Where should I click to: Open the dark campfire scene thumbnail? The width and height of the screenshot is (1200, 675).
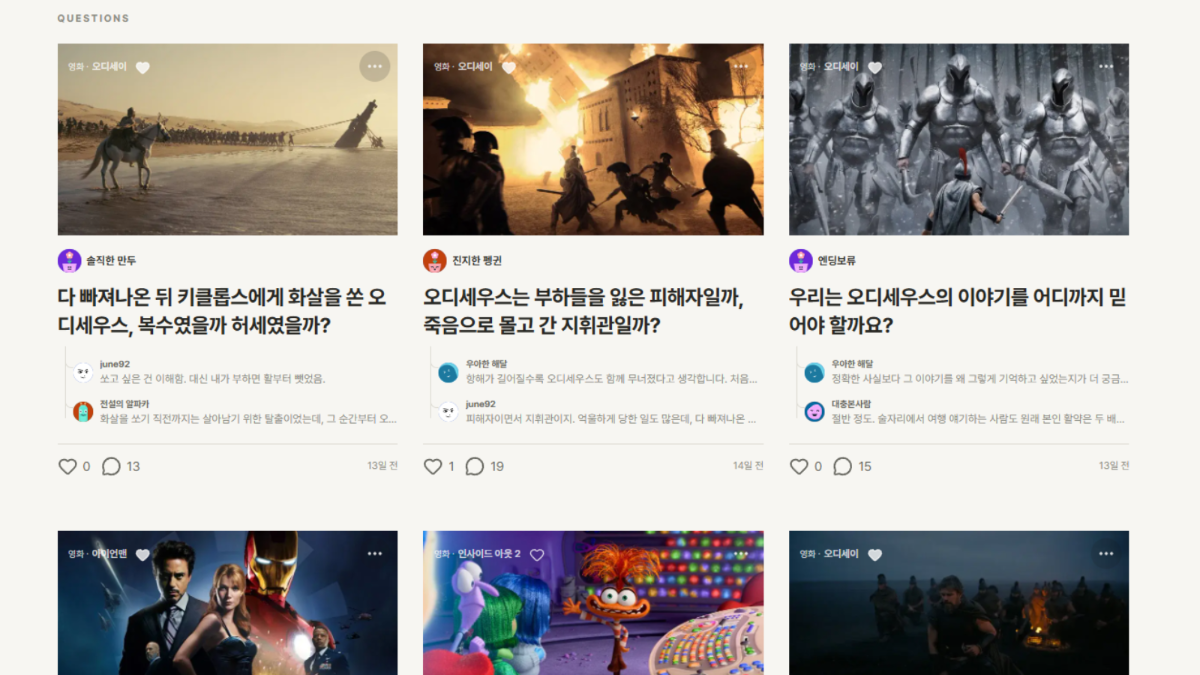(959, 603)
